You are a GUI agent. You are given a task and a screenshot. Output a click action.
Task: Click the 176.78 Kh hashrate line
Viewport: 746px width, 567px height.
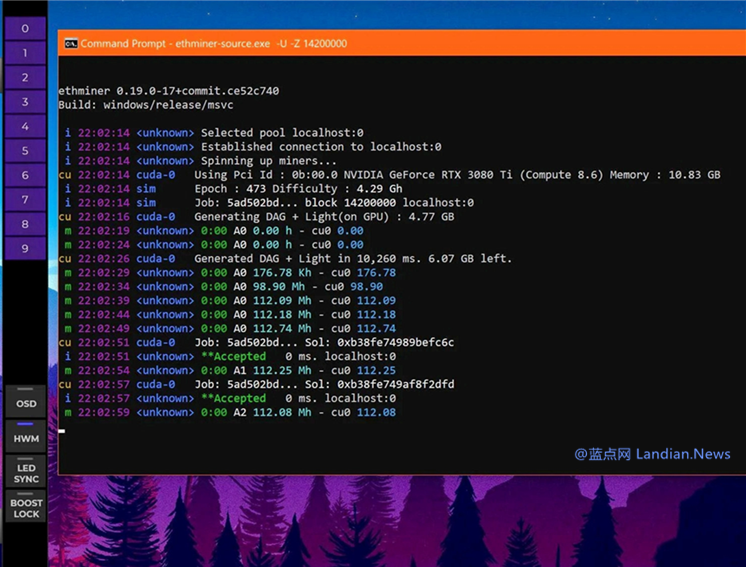230,273
